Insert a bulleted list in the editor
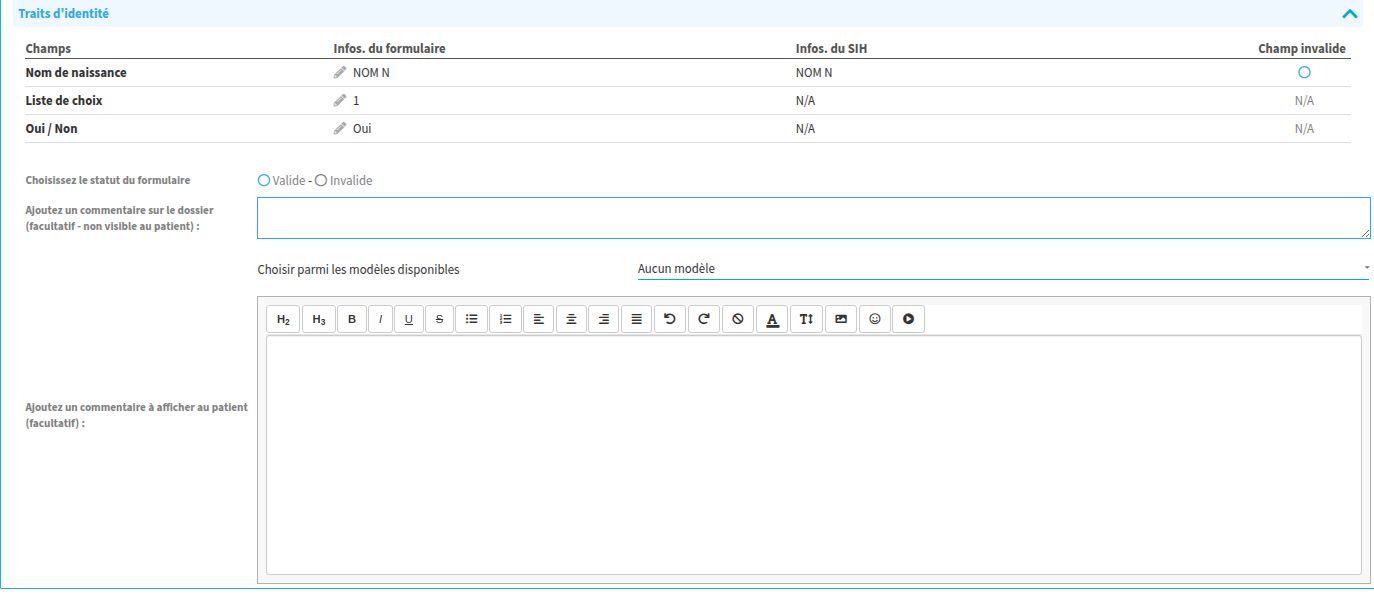Viewport: 1374px width, 602px height. tap(471, 319)
